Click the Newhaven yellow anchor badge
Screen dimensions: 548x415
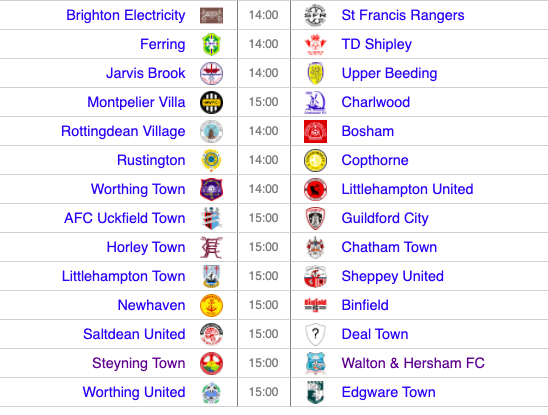(x=211, y=305)
